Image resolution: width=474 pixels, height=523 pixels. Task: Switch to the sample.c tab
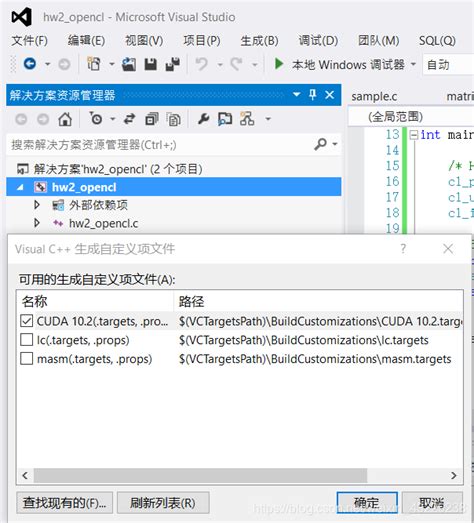click(374, 96)
